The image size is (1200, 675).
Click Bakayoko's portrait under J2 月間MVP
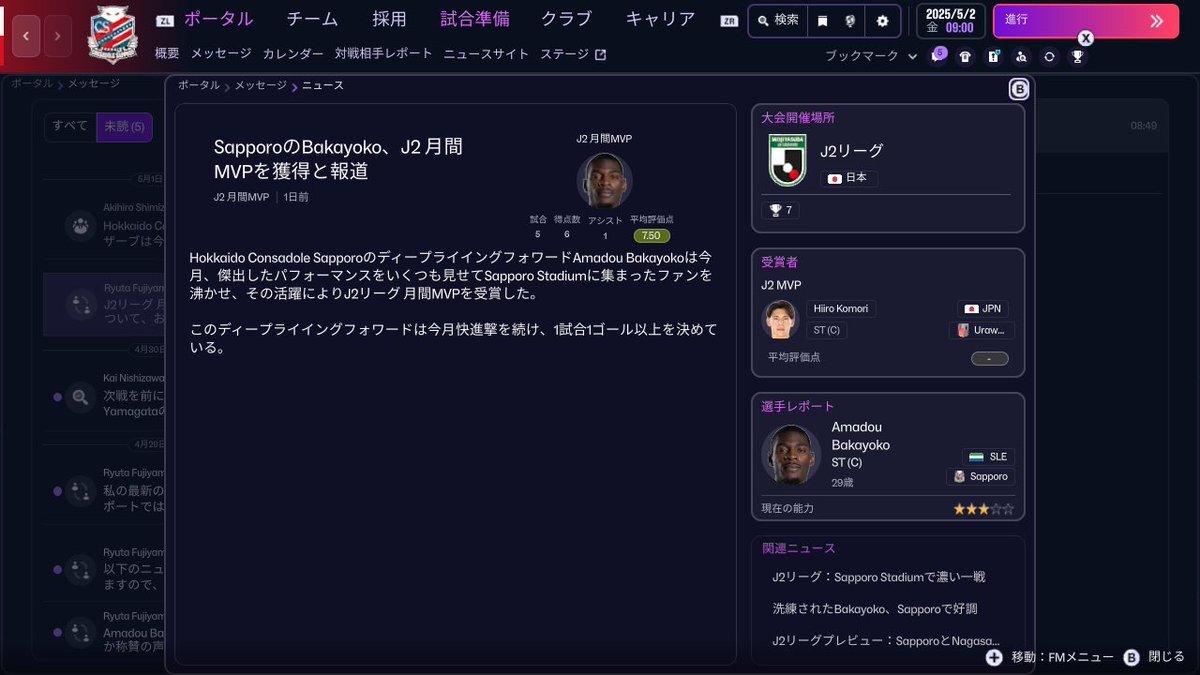(604, 180)
